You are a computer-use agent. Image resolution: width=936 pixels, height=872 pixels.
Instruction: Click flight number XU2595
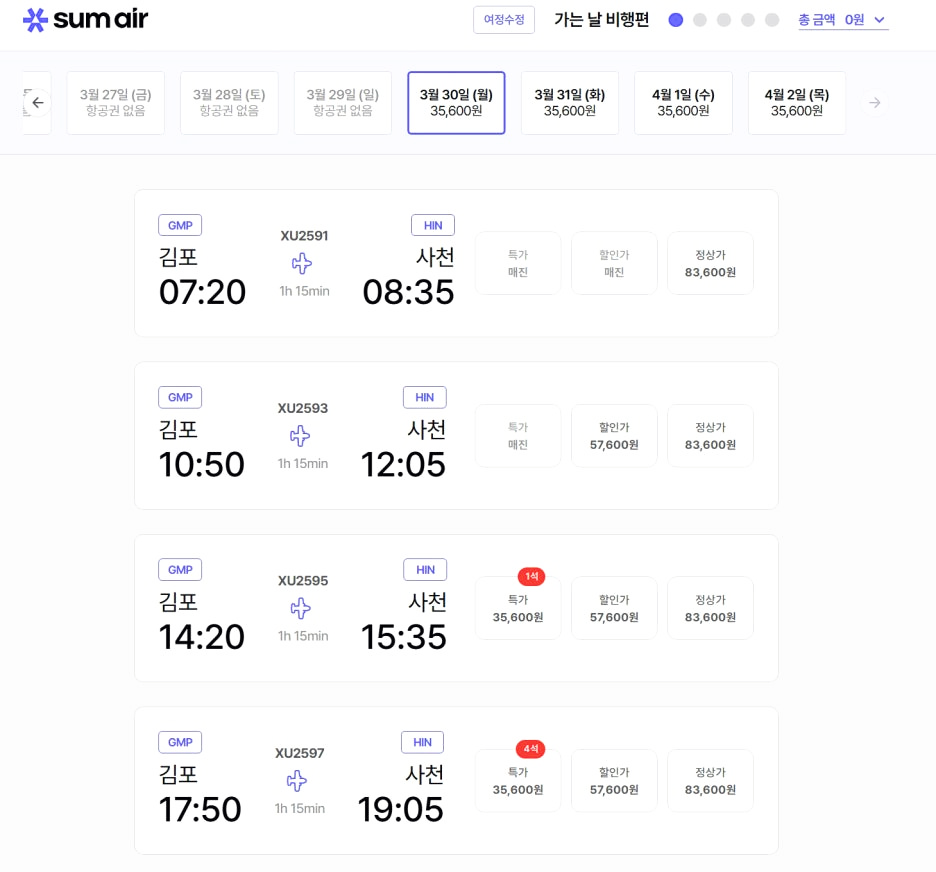coord(303,581)
